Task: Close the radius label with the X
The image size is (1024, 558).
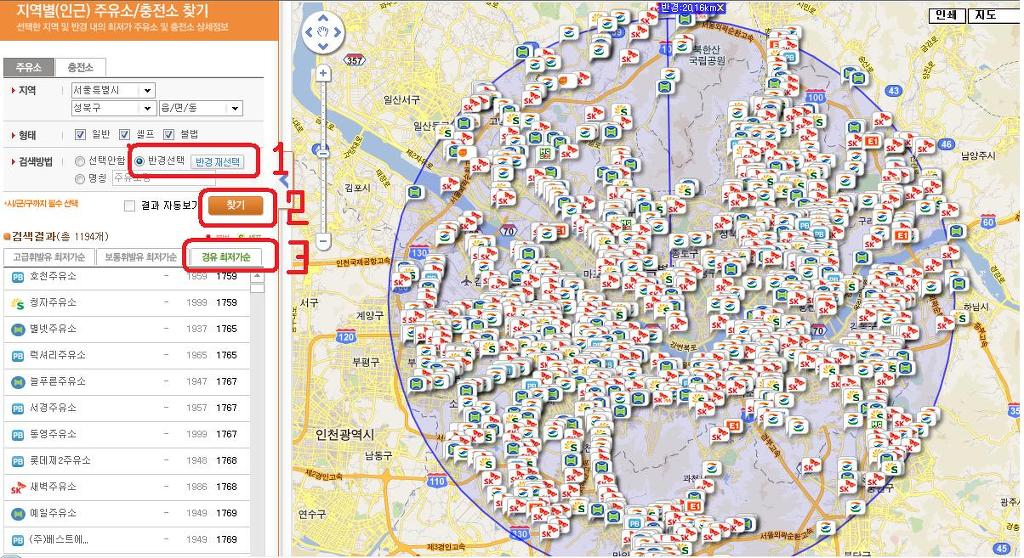Action: (x=720, y=7)
